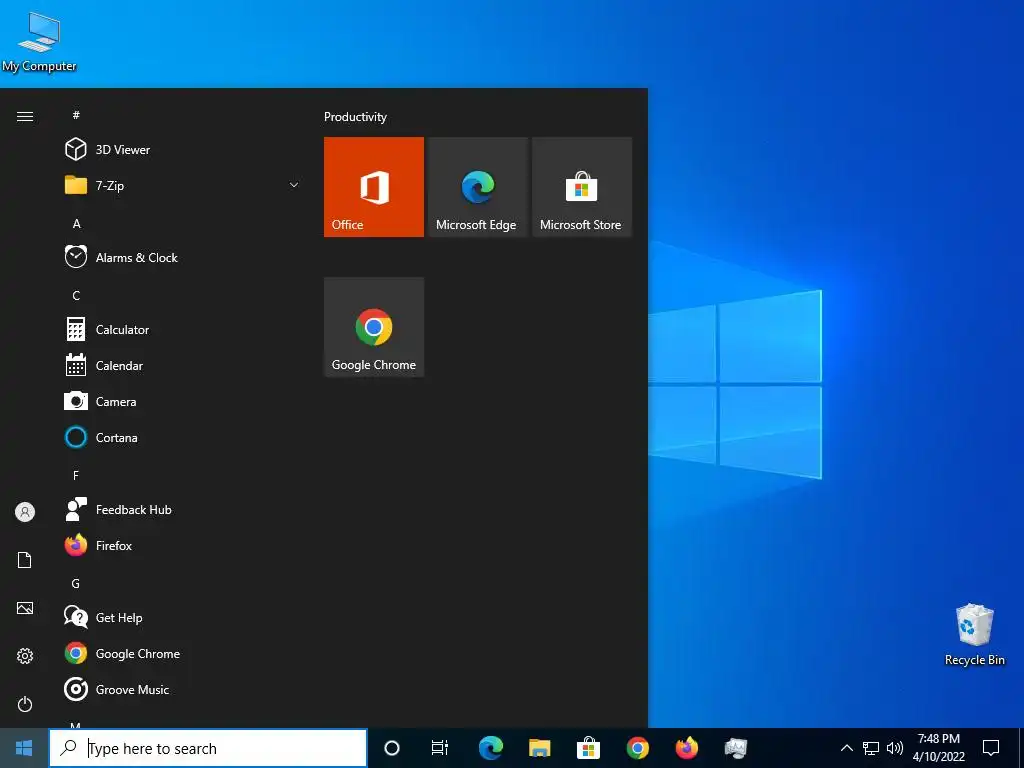This screenshot has height=768, width=1024.
Task: Focus the taskbar search box
Action: 208,748
